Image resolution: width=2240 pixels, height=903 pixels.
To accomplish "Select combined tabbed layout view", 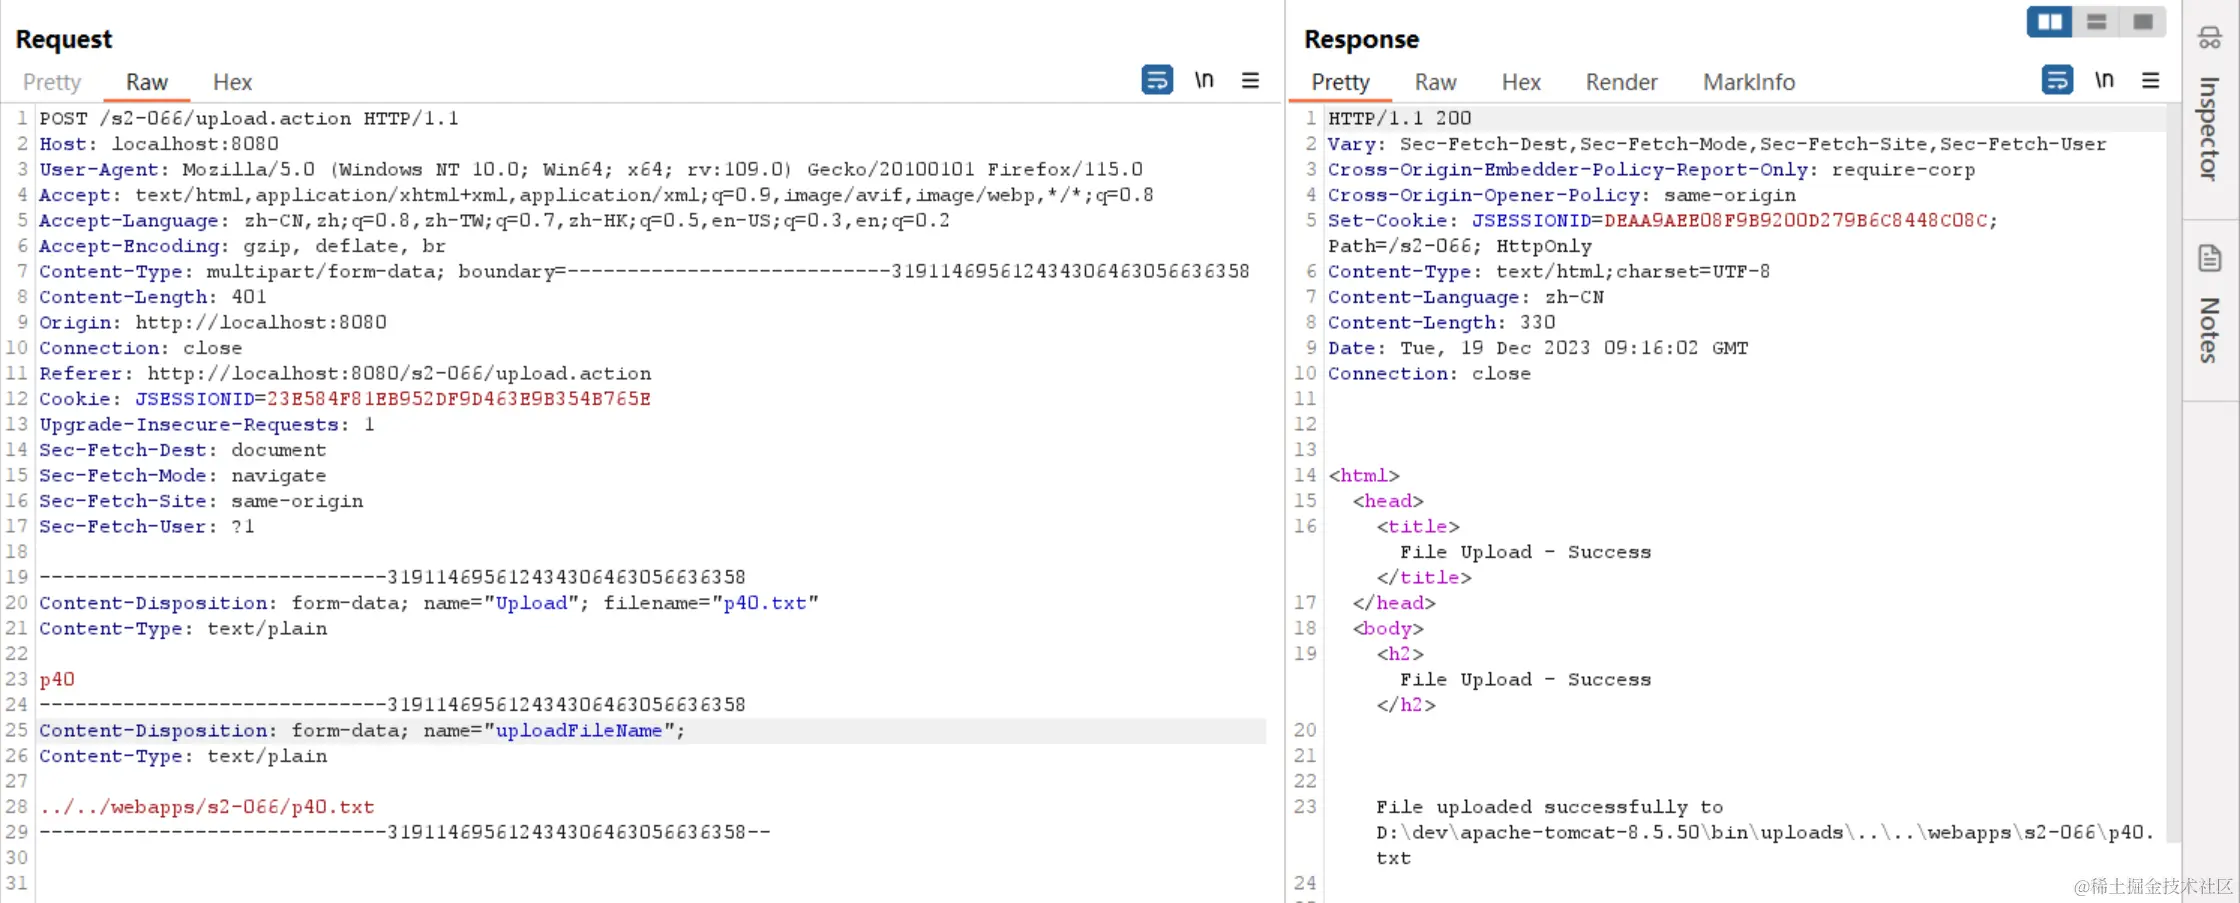I will pyautogui.click(x=2143, y=22).
